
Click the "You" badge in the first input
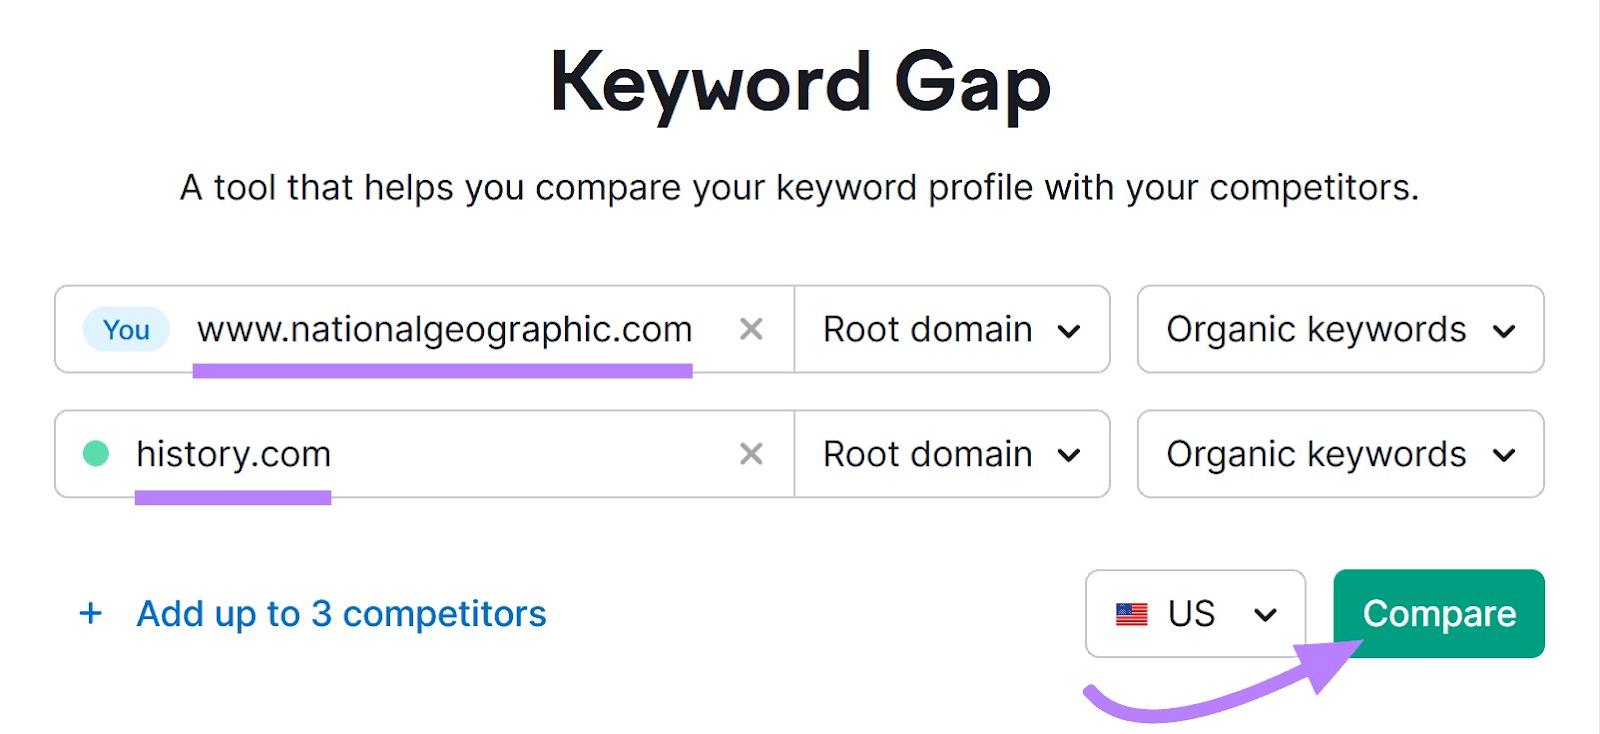(x=124, y=329)
